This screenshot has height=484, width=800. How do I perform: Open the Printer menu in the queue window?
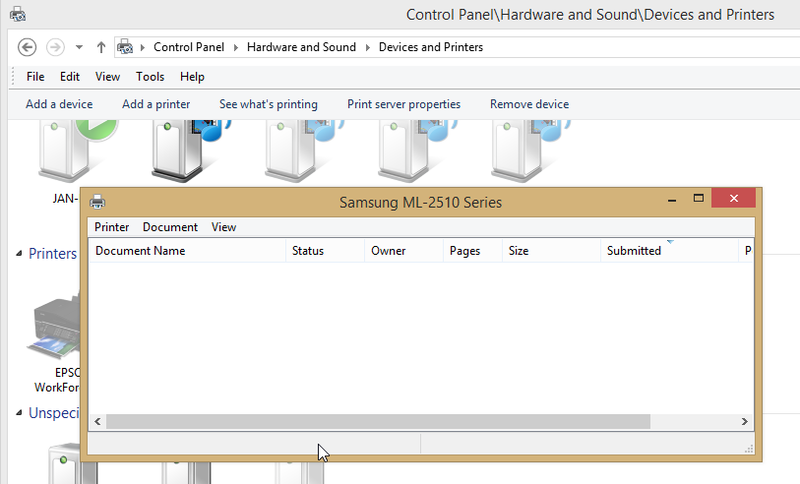point(111,227)
